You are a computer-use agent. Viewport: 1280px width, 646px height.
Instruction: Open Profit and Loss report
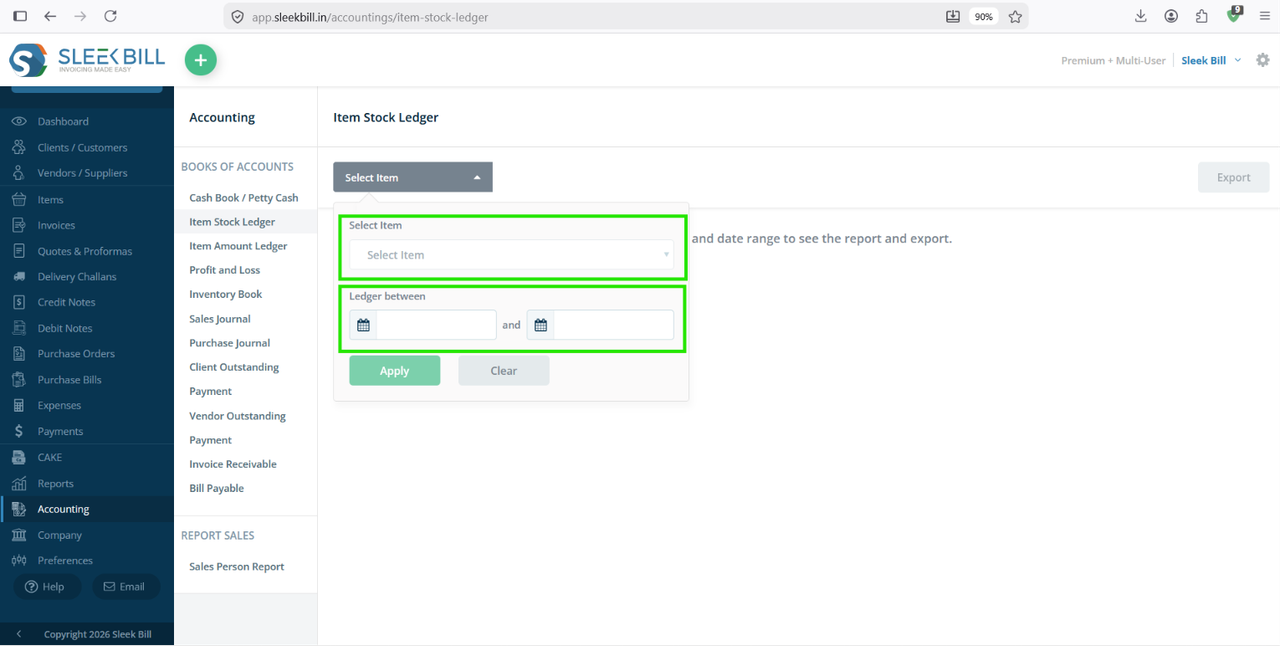(x=225, y=270)
